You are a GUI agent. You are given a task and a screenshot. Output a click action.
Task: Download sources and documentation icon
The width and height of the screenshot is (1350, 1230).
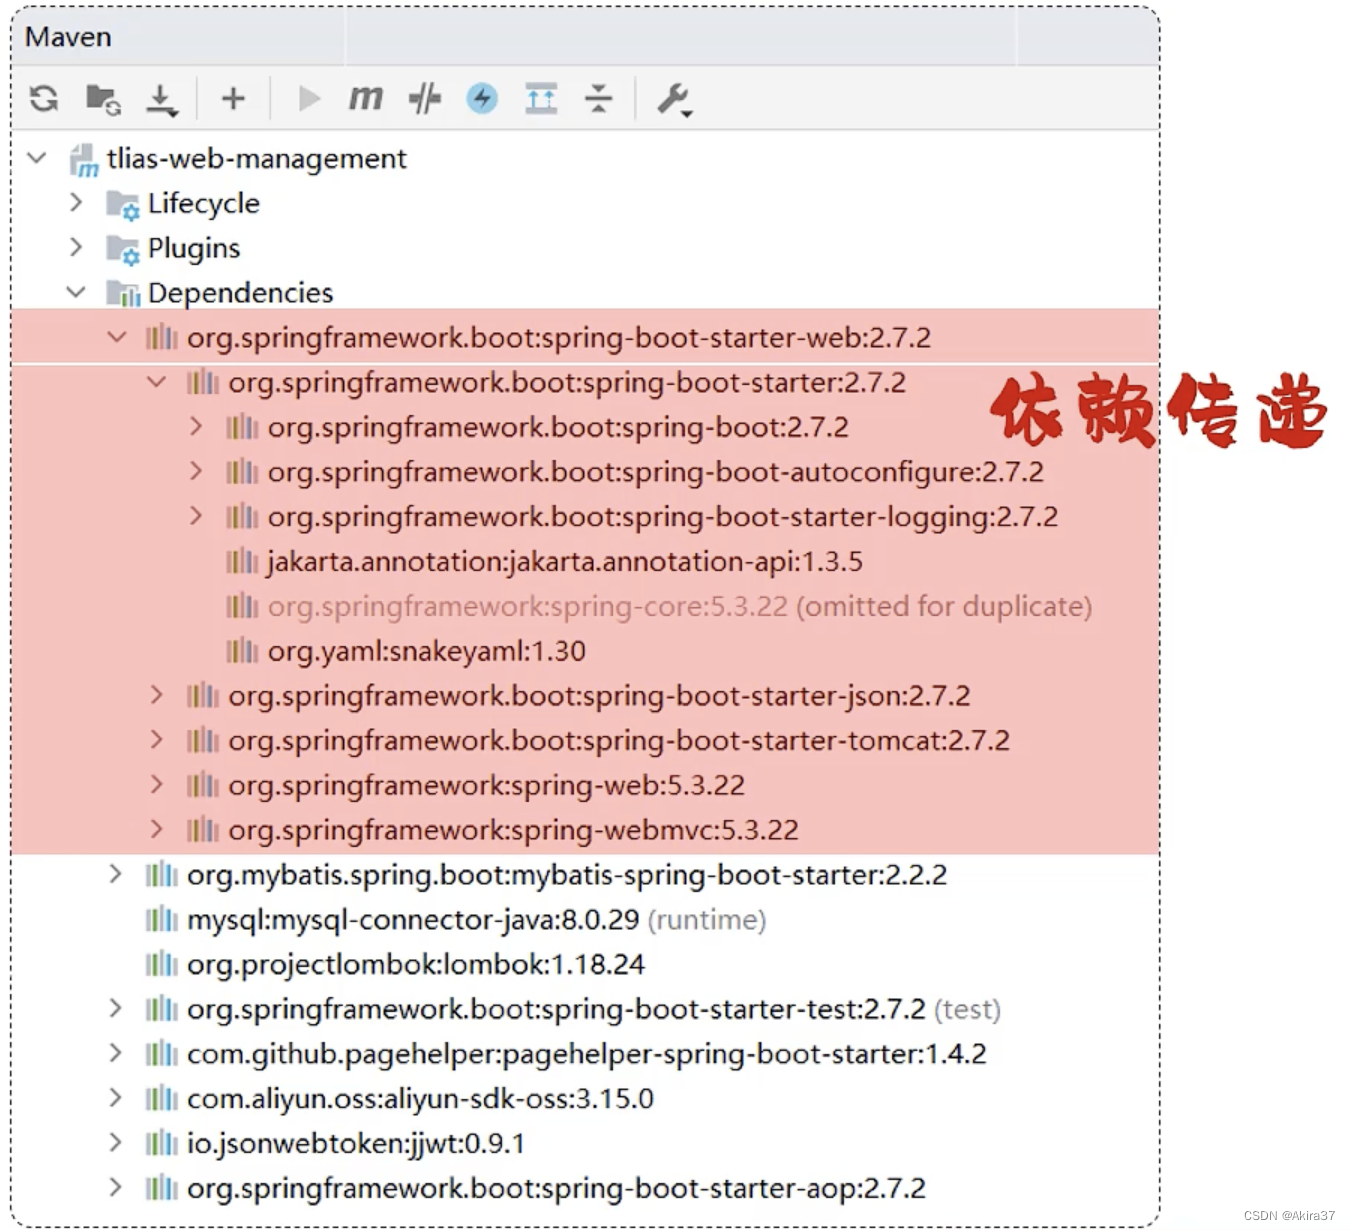tap(162, 99)
